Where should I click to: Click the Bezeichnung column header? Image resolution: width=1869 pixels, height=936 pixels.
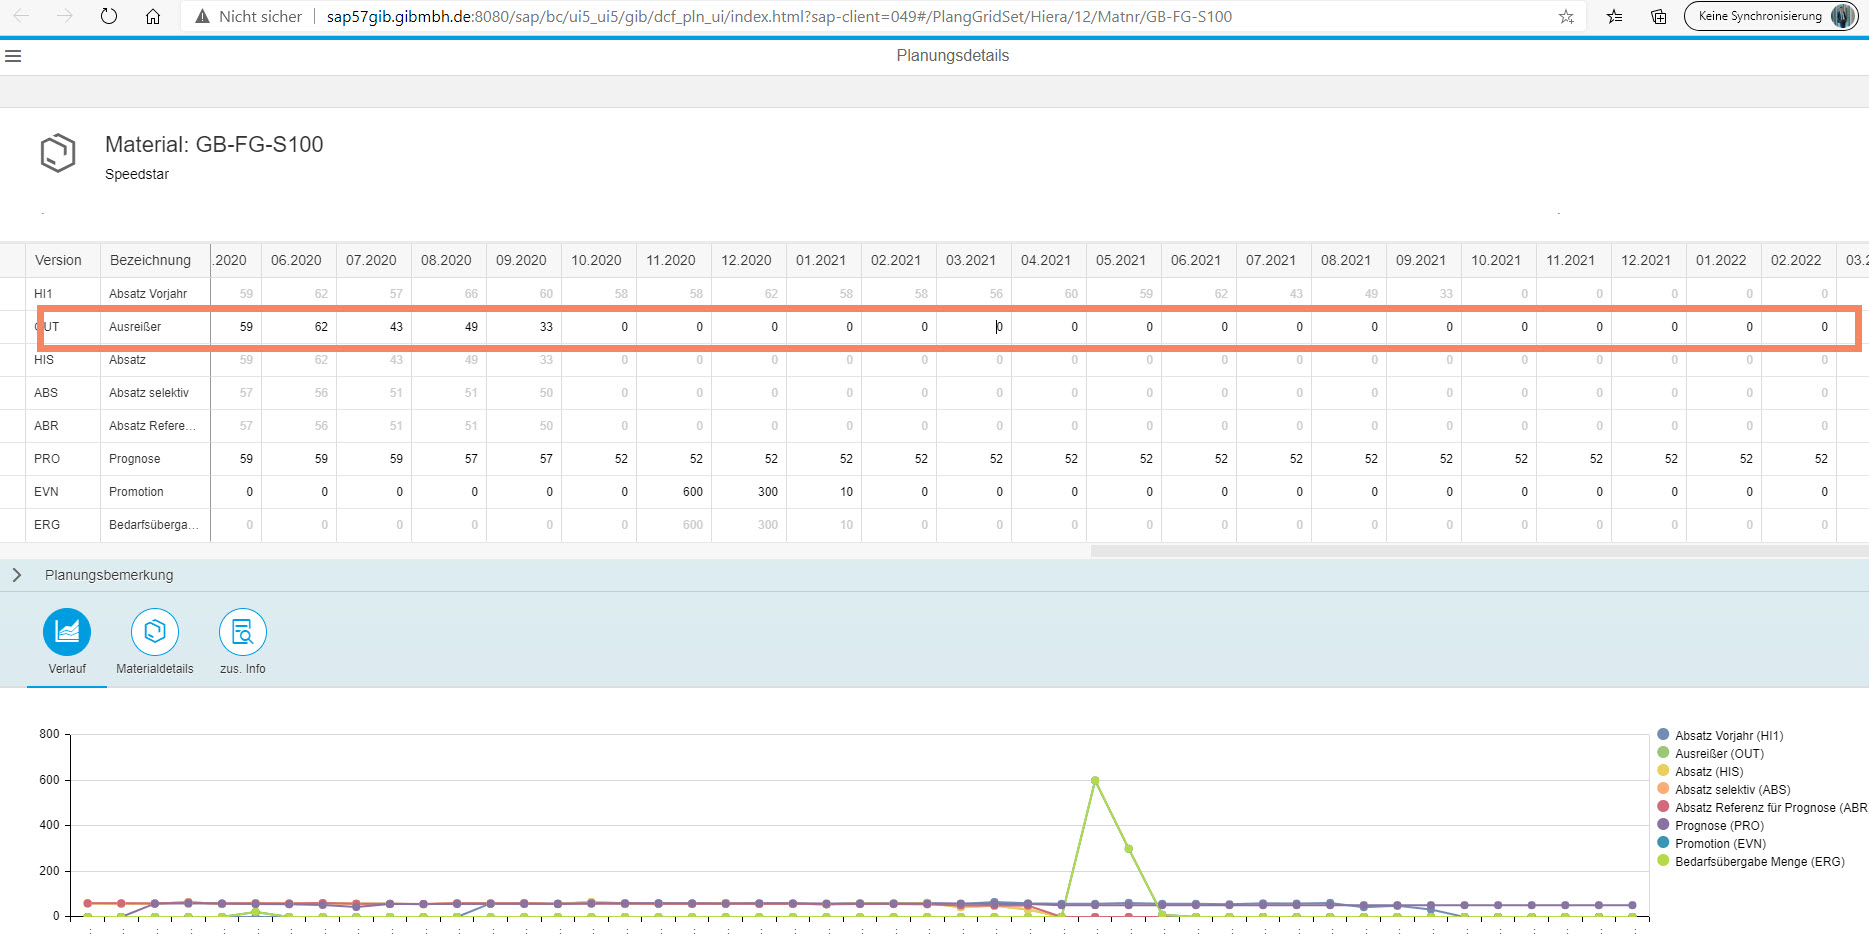(x=150, y=260)
